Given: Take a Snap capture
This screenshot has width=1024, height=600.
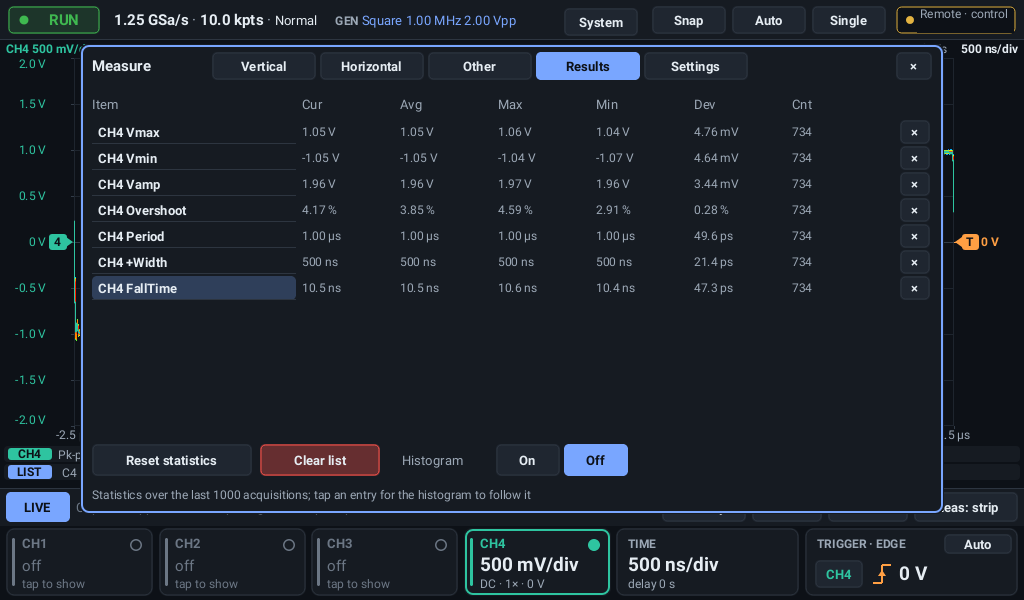Looking at the screenshot, I should tap(688, 21).
